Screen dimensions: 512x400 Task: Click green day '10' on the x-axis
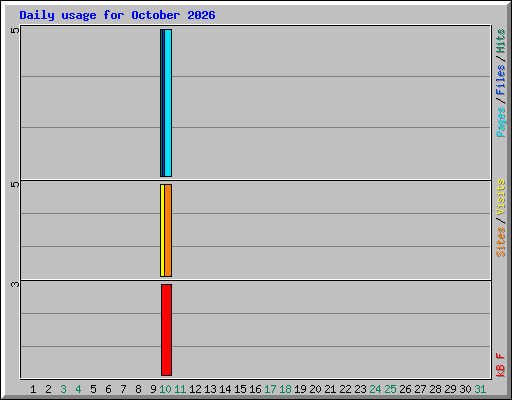coord(165,389)
